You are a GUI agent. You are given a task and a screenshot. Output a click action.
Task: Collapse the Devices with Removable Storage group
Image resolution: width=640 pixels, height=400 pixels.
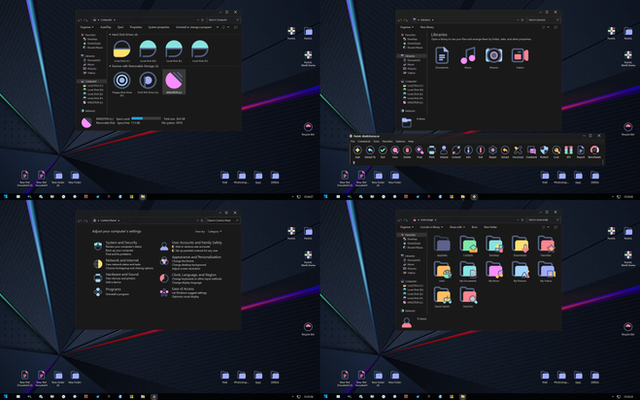pos(110,66)
